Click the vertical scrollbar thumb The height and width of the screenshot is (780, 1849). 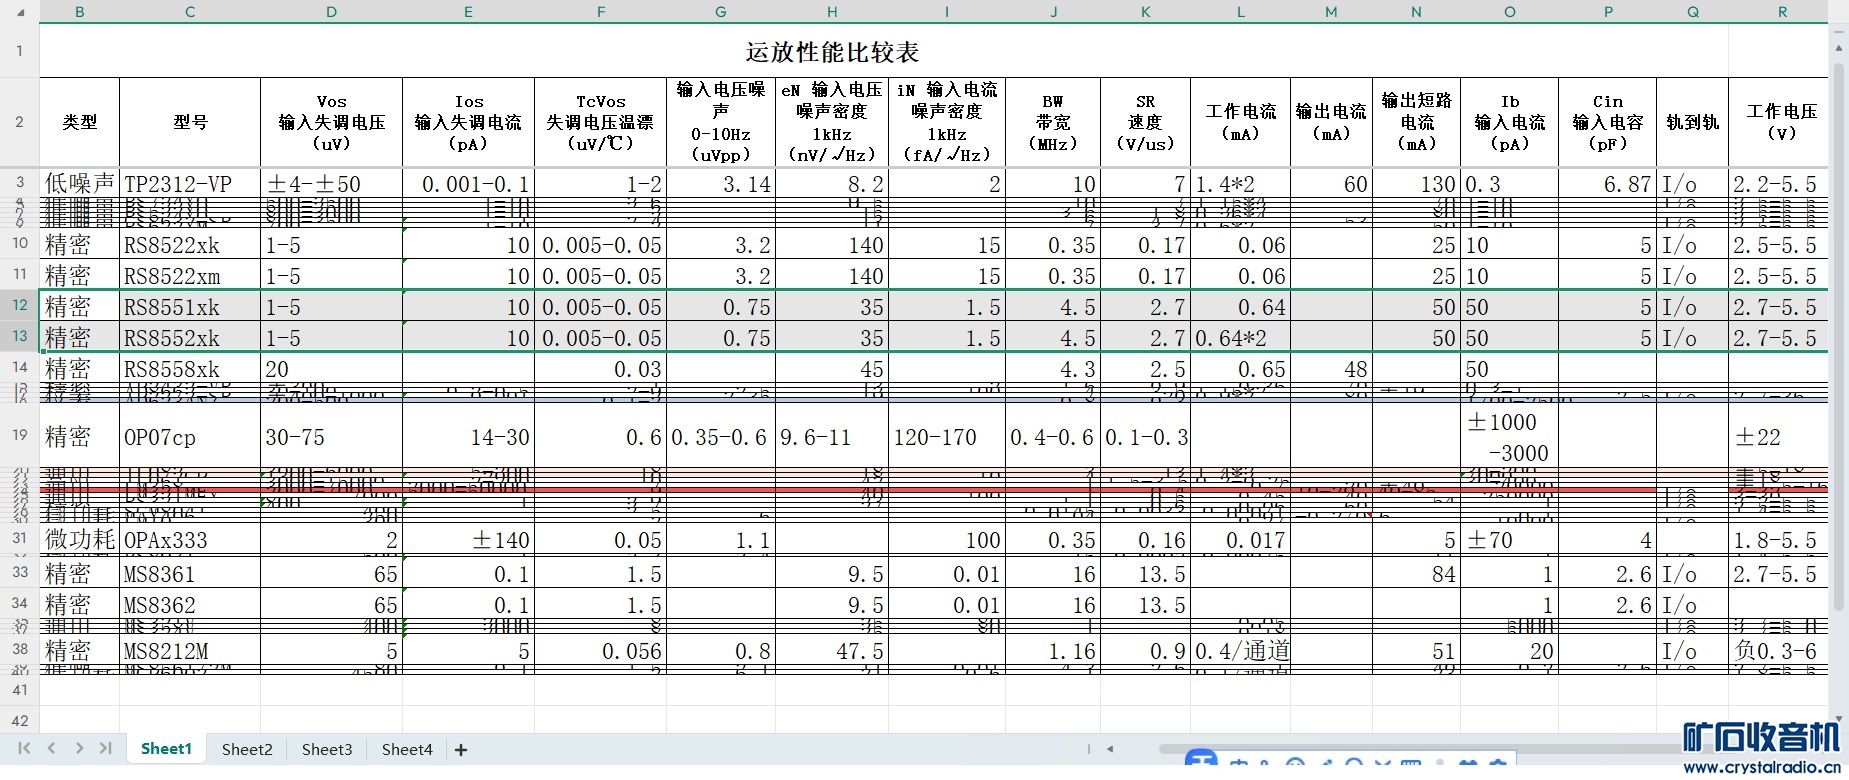click(1838, 335)
